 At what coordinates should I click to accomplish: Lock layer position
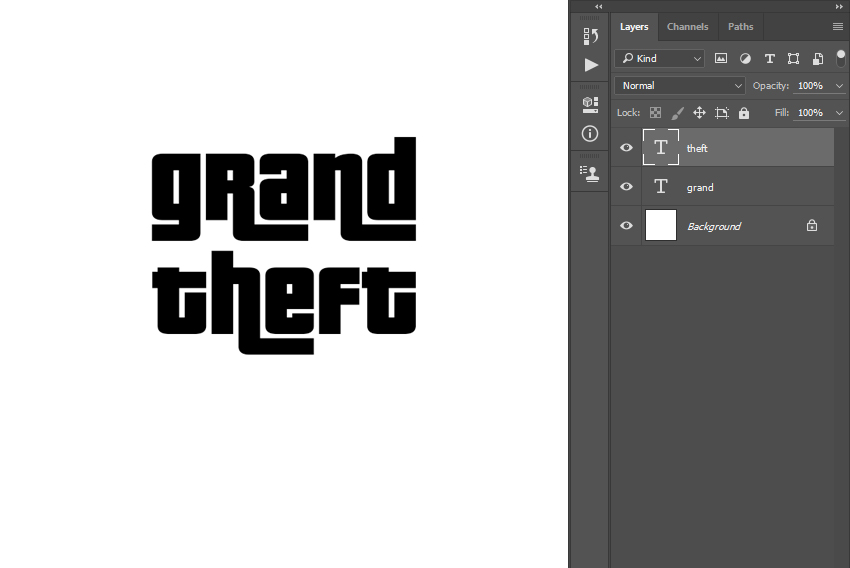pyautogui.click(x=699, y=113)
